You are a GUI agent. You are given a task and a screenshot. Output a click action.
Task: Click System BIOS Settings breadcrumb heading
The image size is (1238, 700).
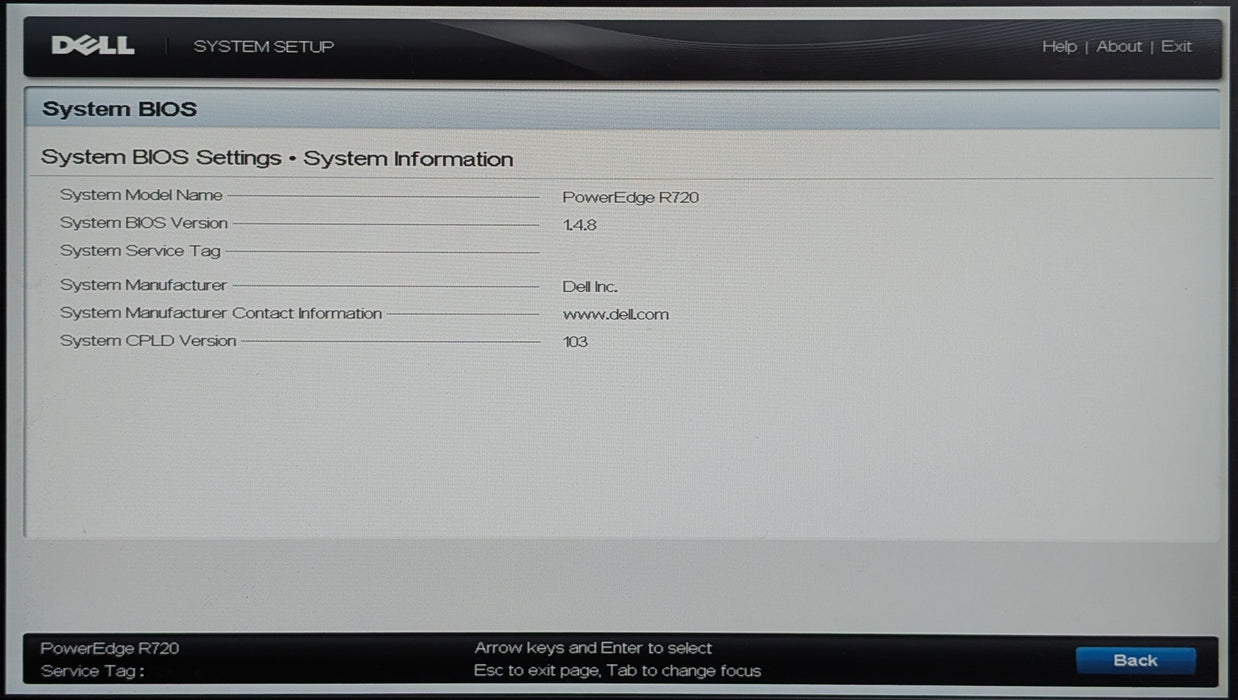click(x=277, y=158)
